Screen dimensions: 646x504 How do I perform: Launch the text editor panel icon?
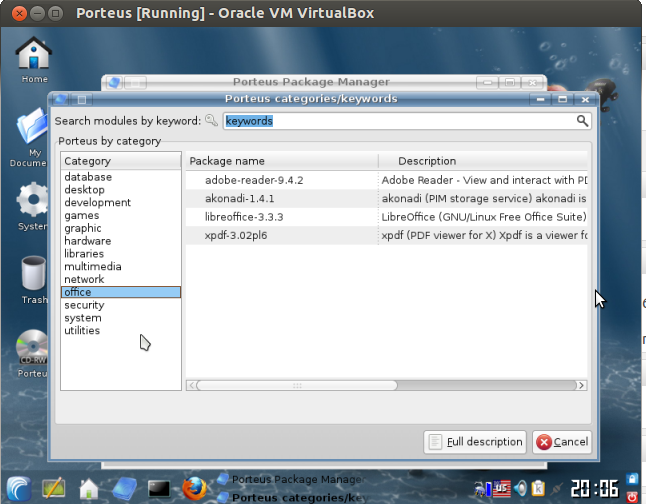54,488
